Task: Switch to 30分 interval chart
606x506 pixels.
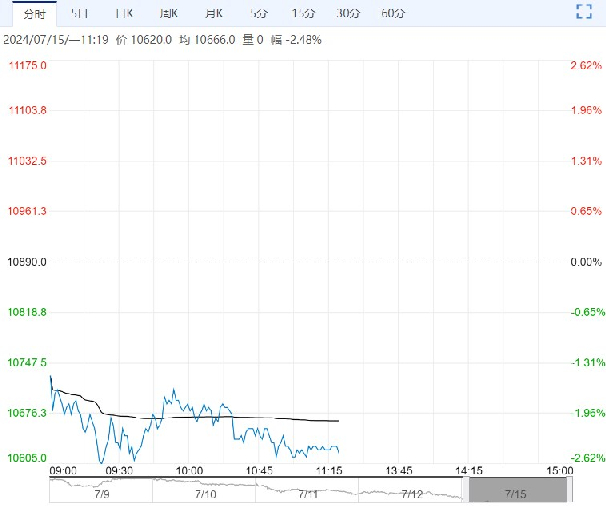Action: click(347, 13)
